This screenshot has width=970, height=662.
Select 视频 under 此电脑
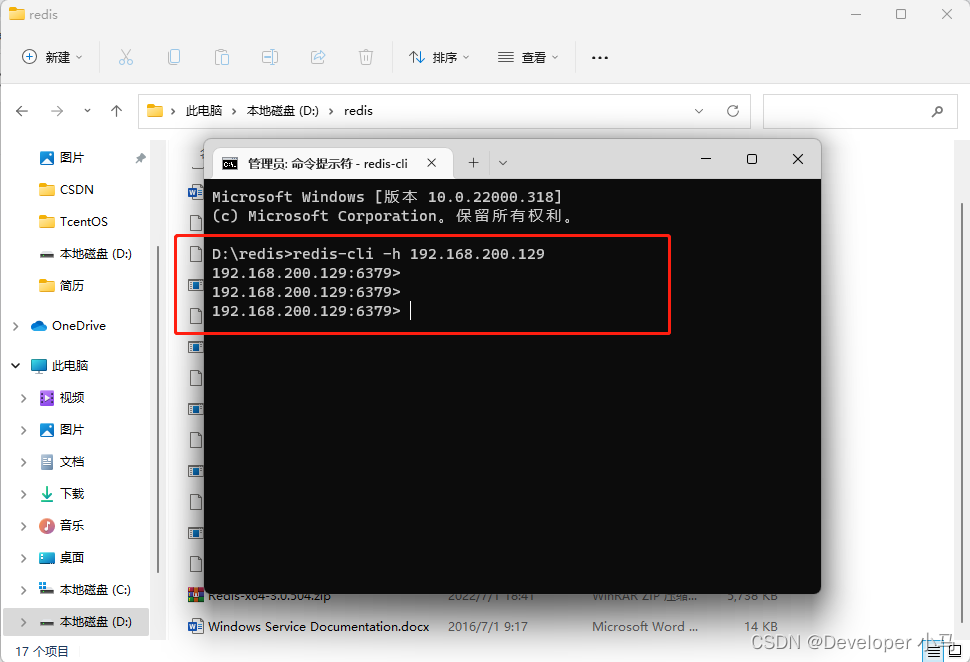click(72, 398)
